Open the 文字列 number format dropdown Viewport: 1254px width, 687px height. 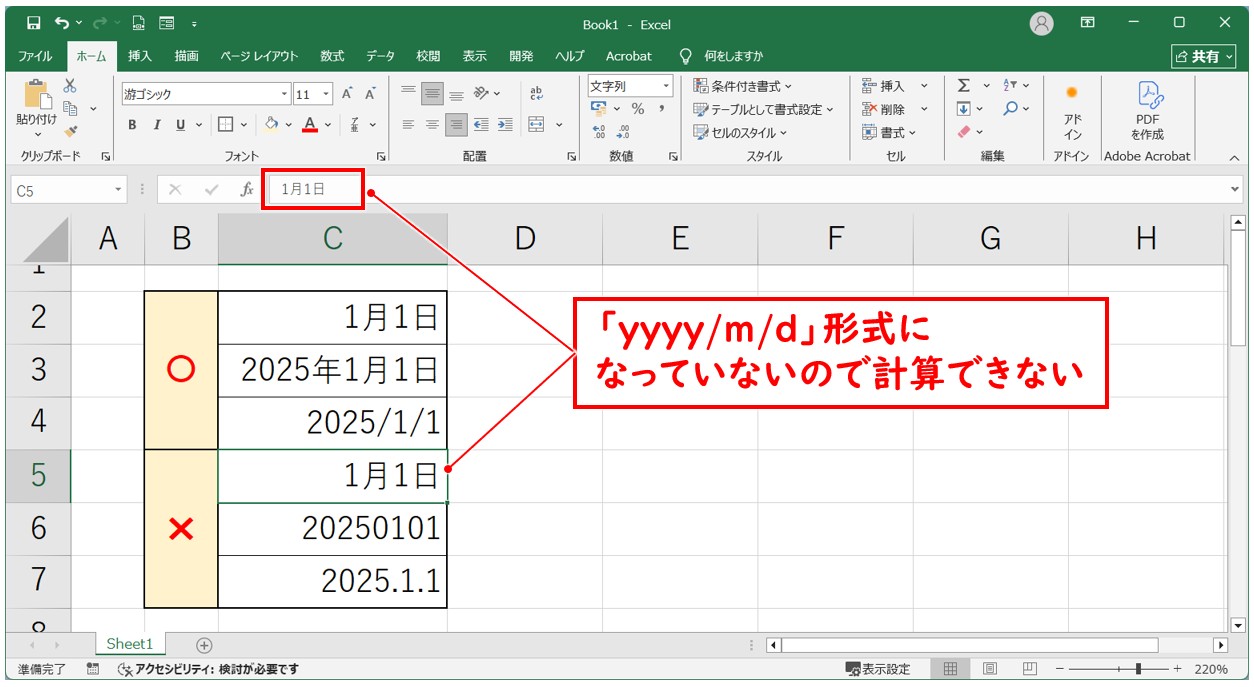[665, 86]
